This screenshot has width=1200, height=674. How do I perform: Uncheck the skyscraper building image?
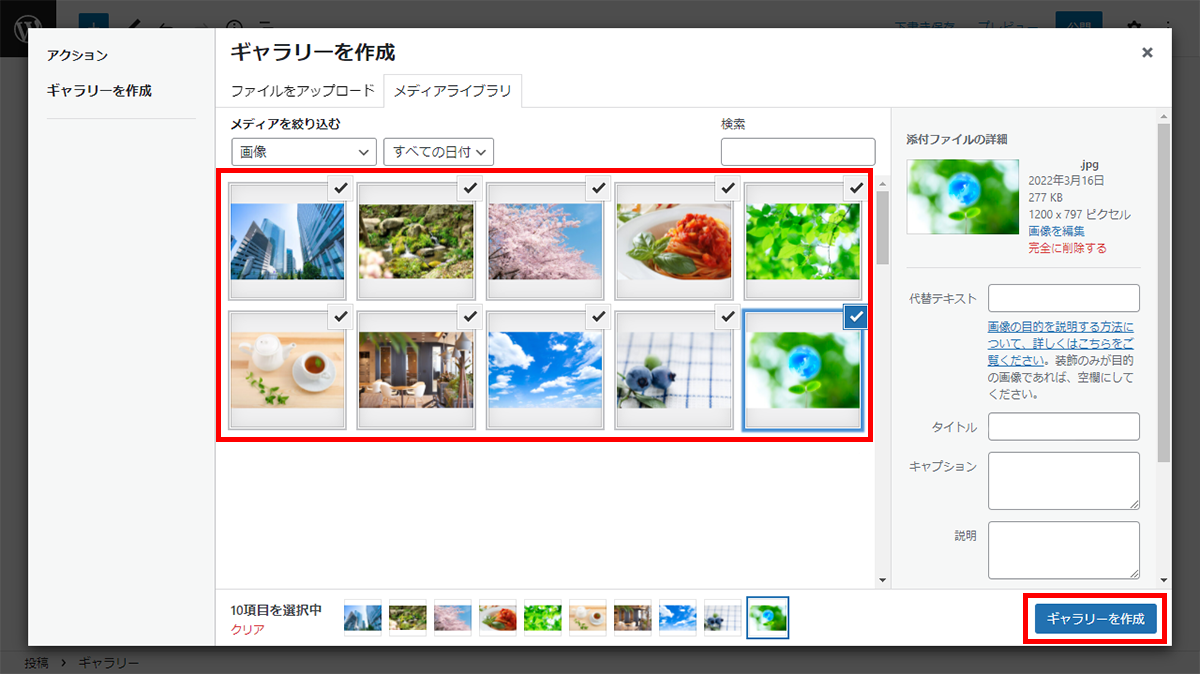tap(340, 187)
